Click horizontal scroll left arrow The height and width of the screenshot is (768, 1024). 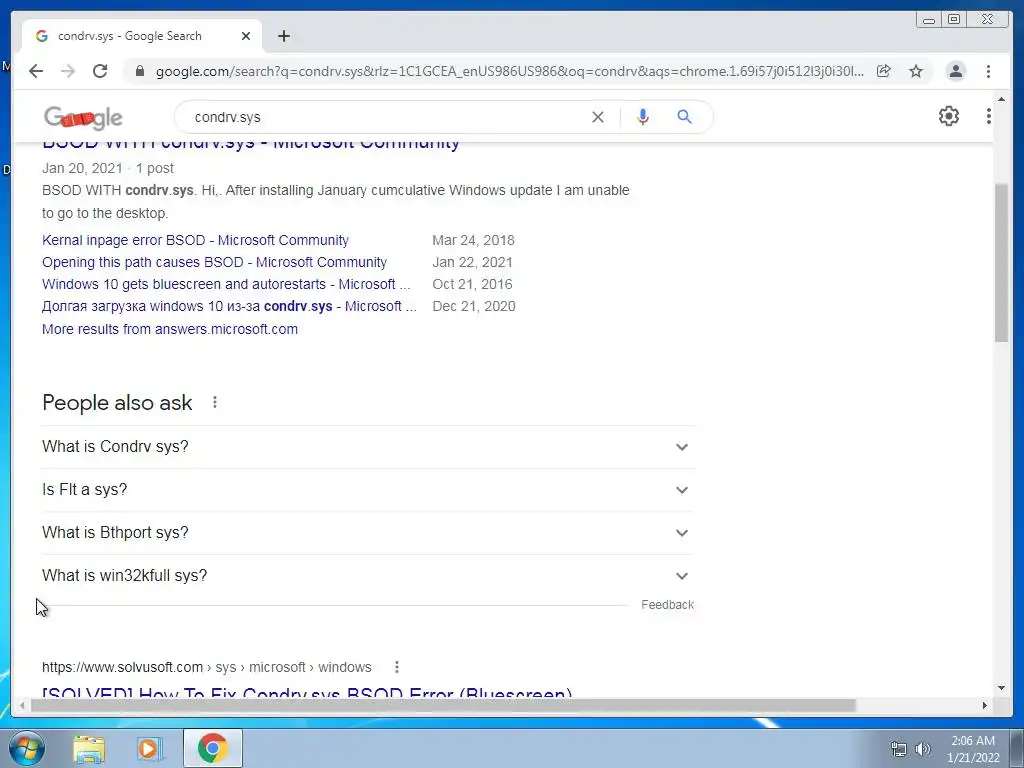click(x=22, y=705)
